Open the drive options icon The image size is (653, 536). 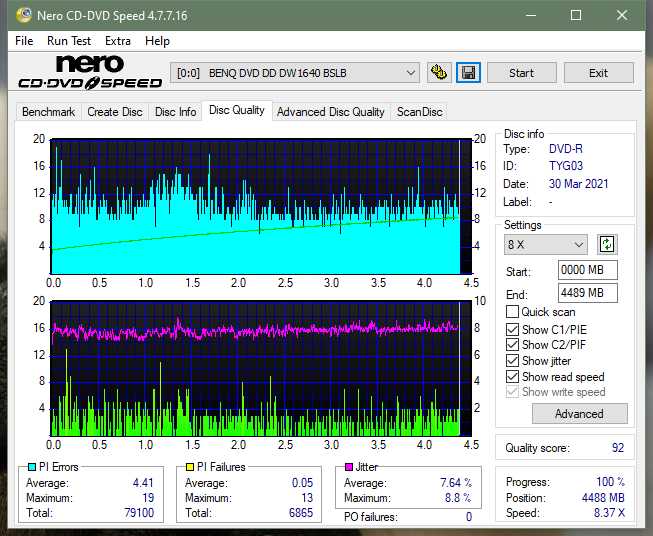click(x=439, y=73)
